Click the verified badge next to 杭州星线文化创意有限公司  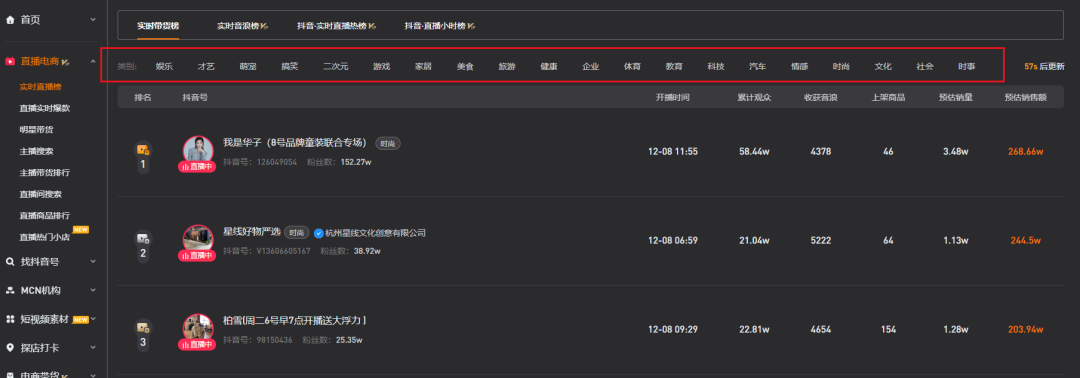[x=319, y=233]
